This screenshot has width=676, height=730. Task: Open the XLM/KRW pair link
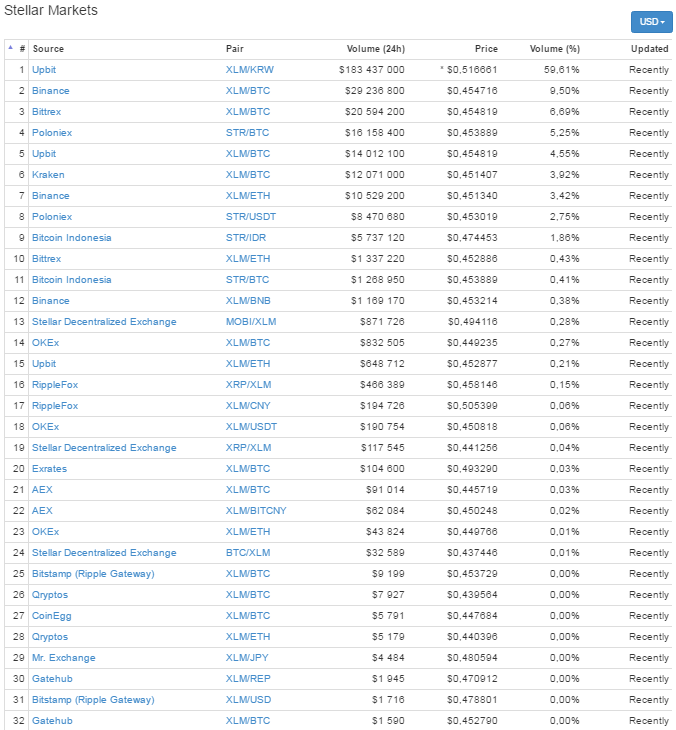(x=250, y=70)
